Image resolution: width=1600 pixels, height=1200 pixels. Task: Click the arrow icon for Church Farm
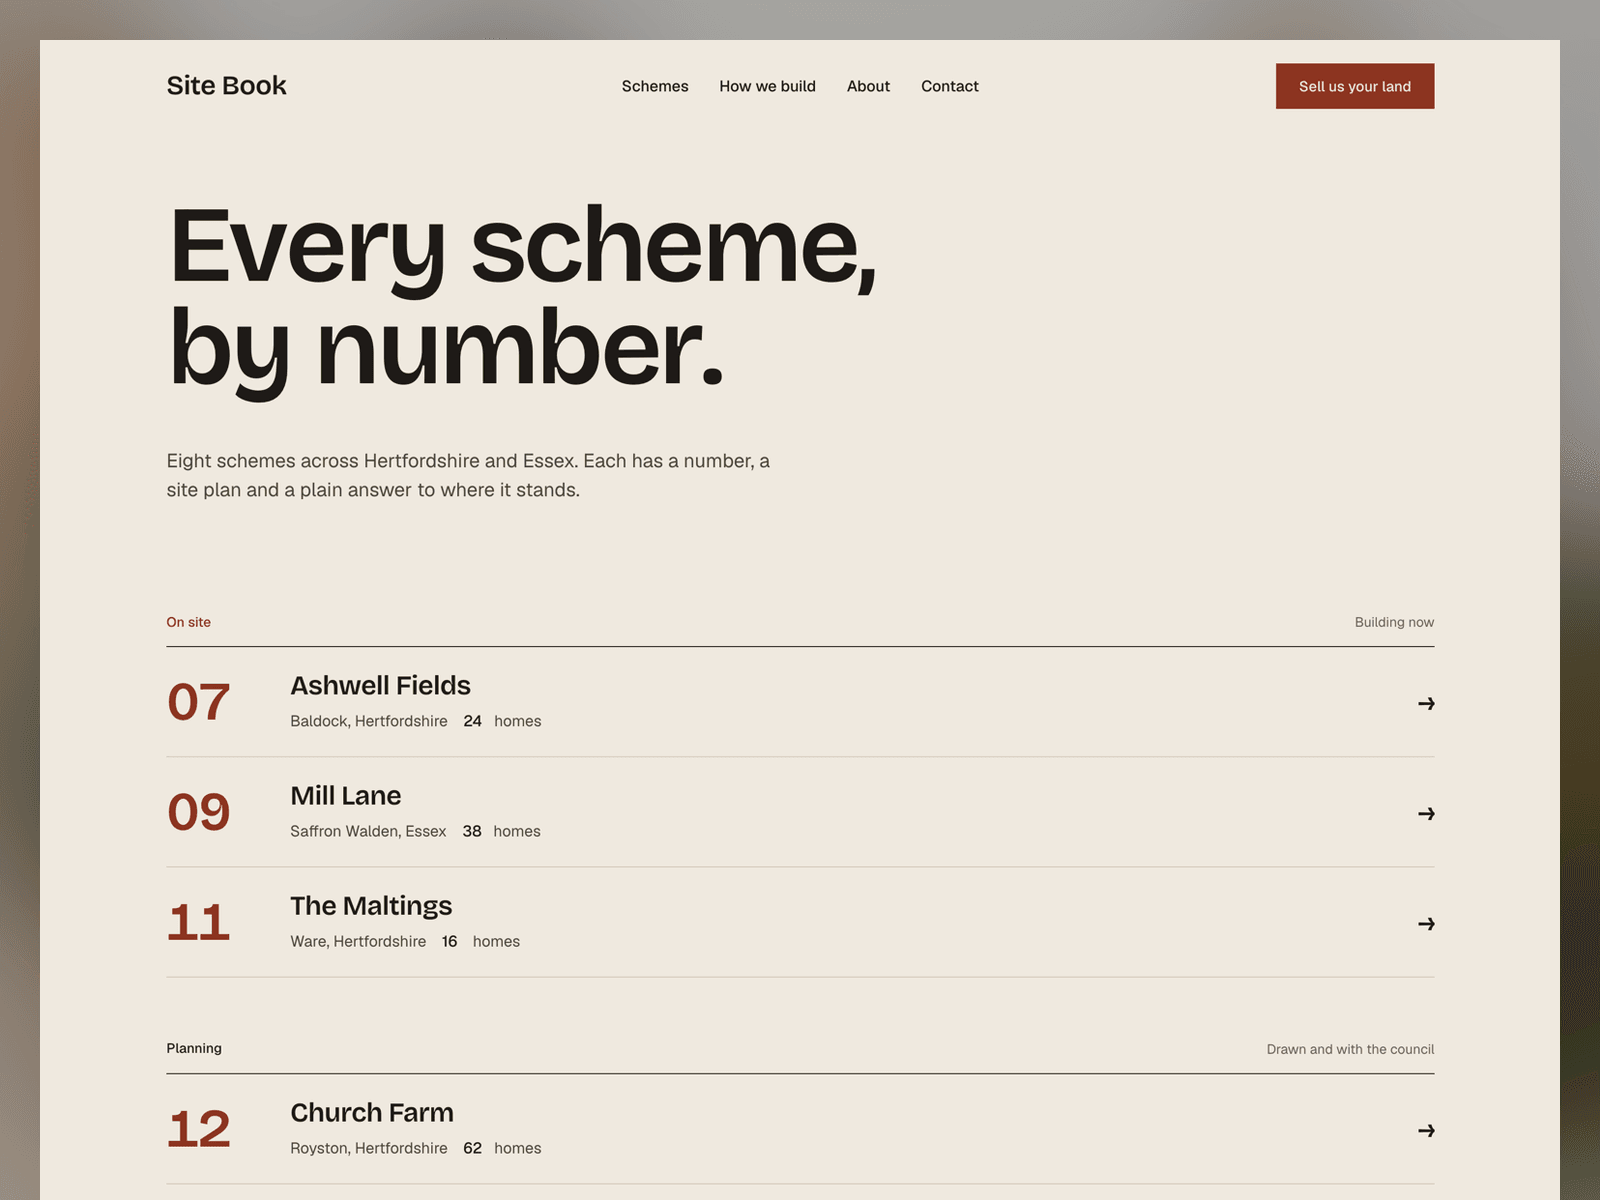click(1426, 1131)
